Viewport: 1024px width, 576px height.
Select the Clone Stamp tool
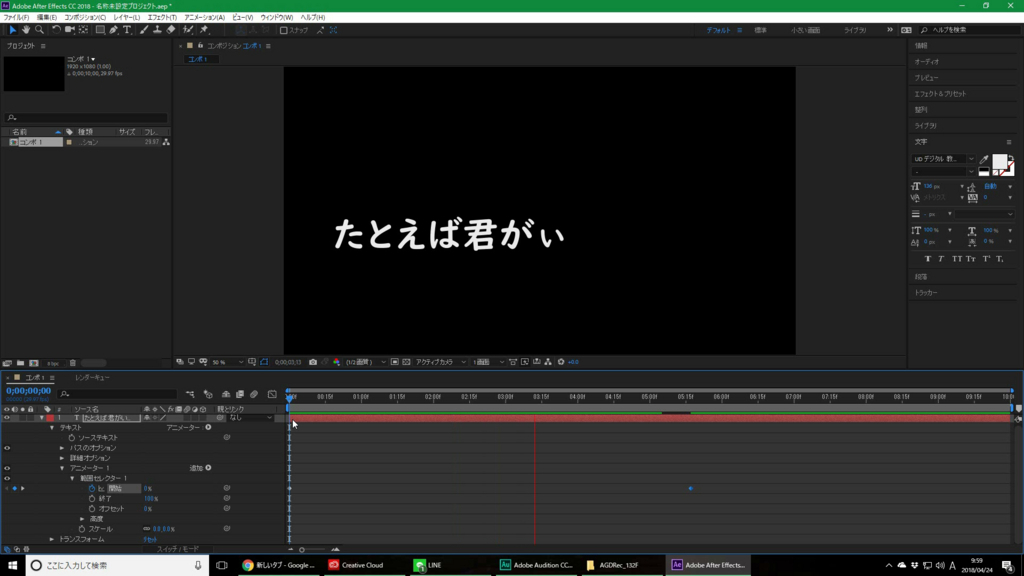click(x=157, y=30)
